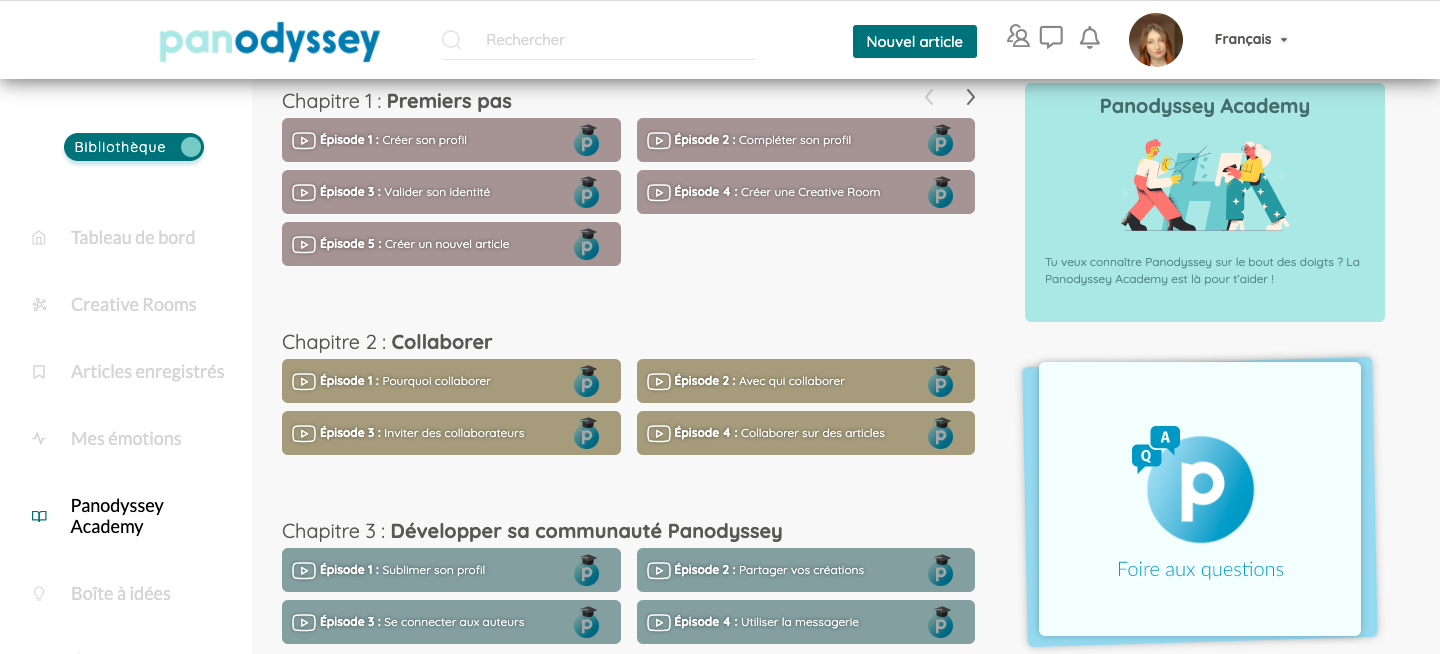Image resolution: width=1440 pixels, height=654 pixels.
Task: Click academy badge on Collaborer sur des articles
Action: (941, 433)
